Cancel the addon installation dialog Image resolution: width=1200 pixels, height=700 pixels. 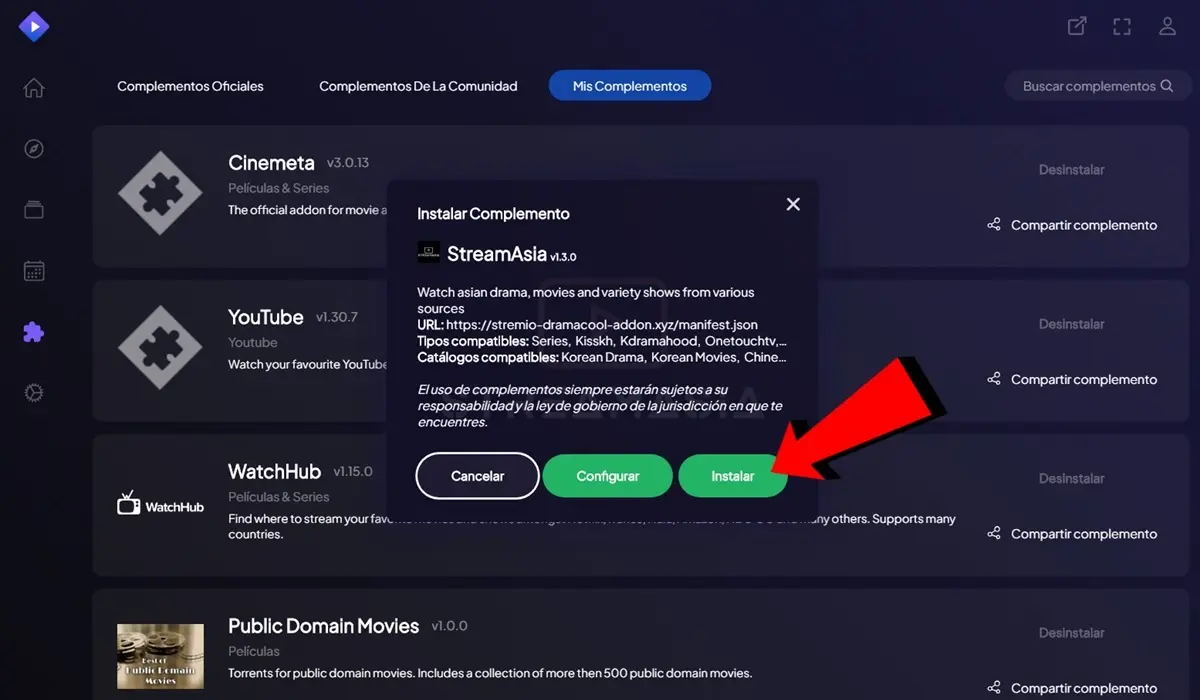point(477,476)
